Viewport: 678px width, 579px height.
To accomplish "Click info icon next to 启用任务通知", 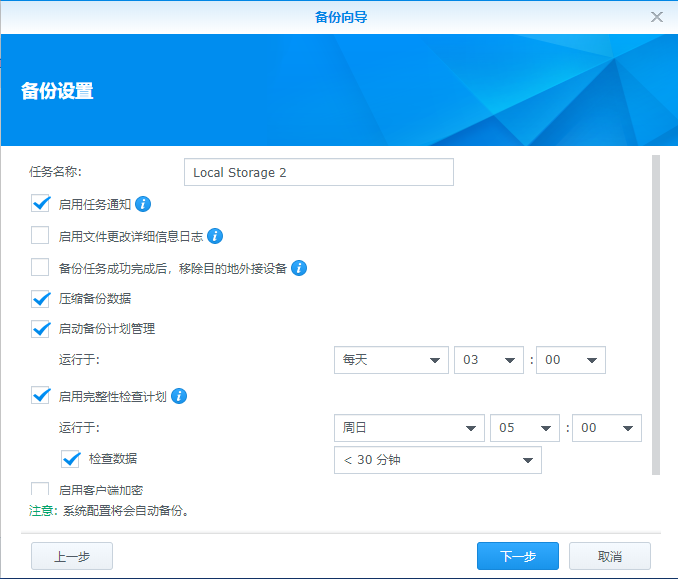I will pyautogui.click(x=143, y=204).
